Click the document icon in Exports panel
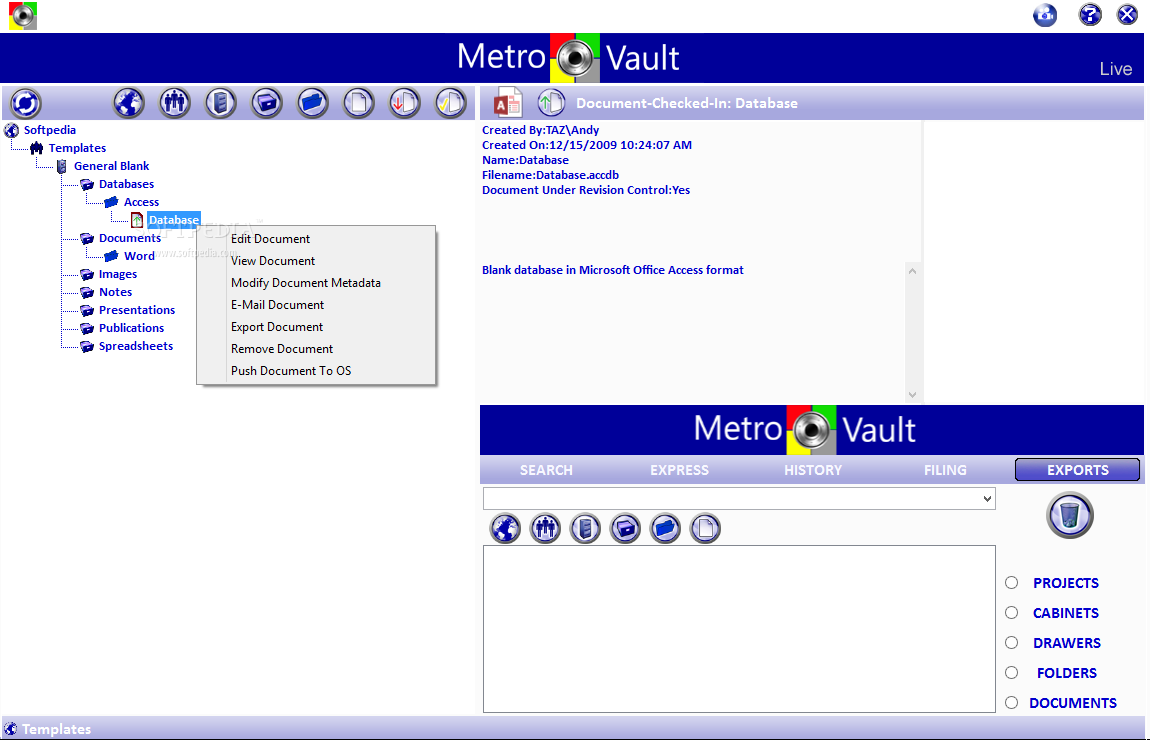Viewport: 1150px width, 740px height. point(706,528)
